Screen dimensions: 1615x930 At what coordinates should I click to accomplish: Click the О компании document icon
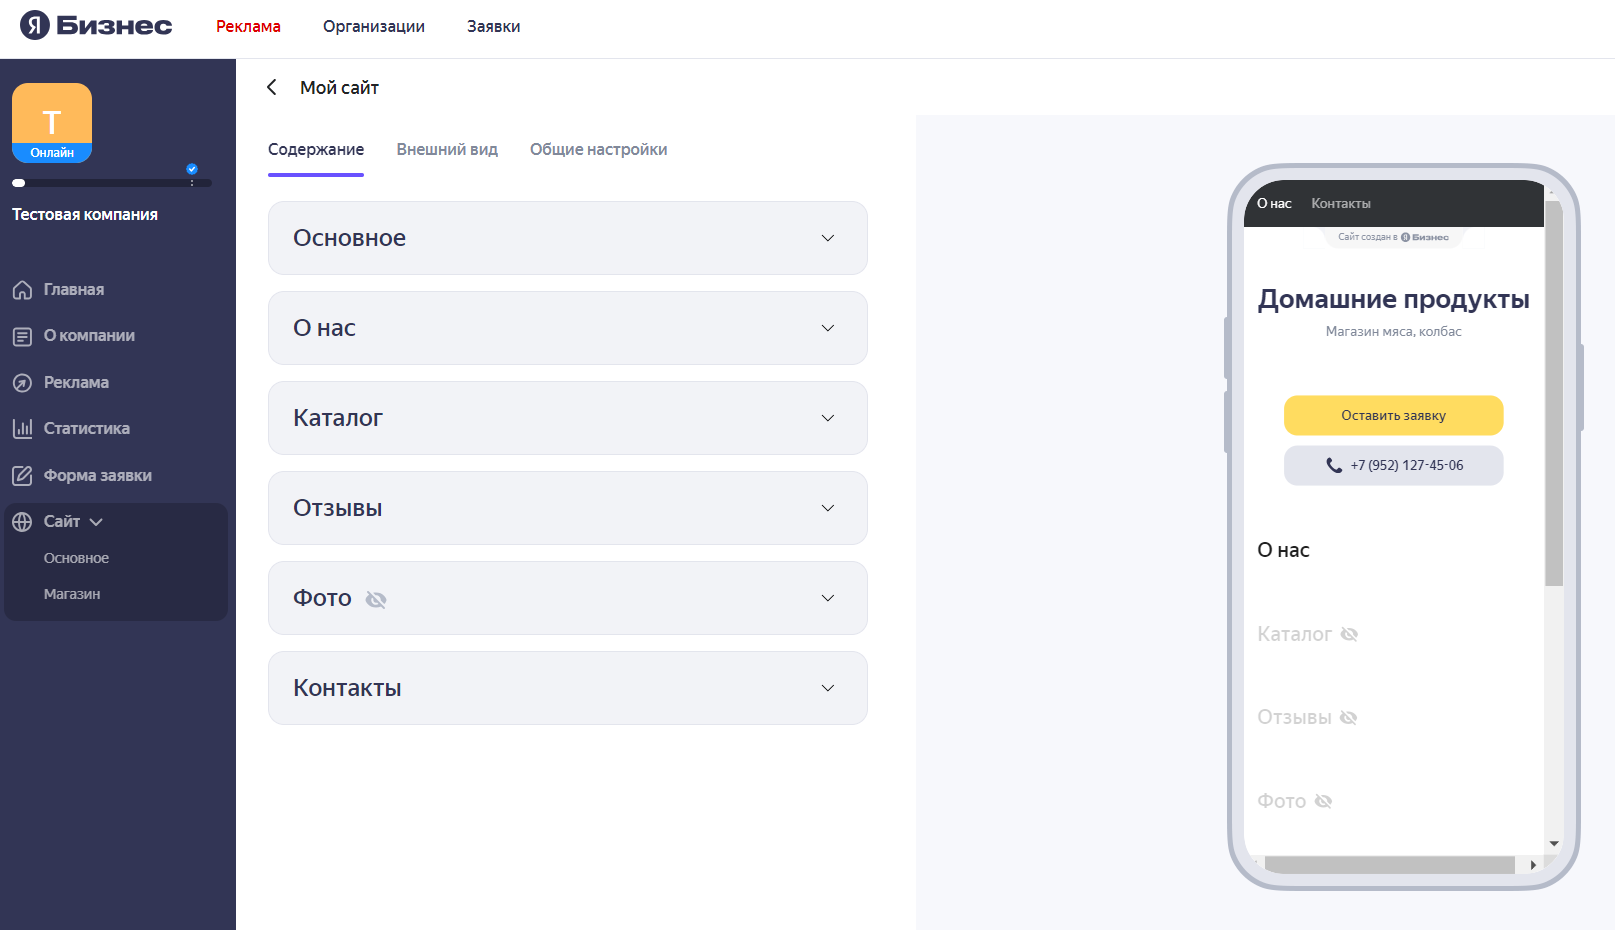coord(22,336)
